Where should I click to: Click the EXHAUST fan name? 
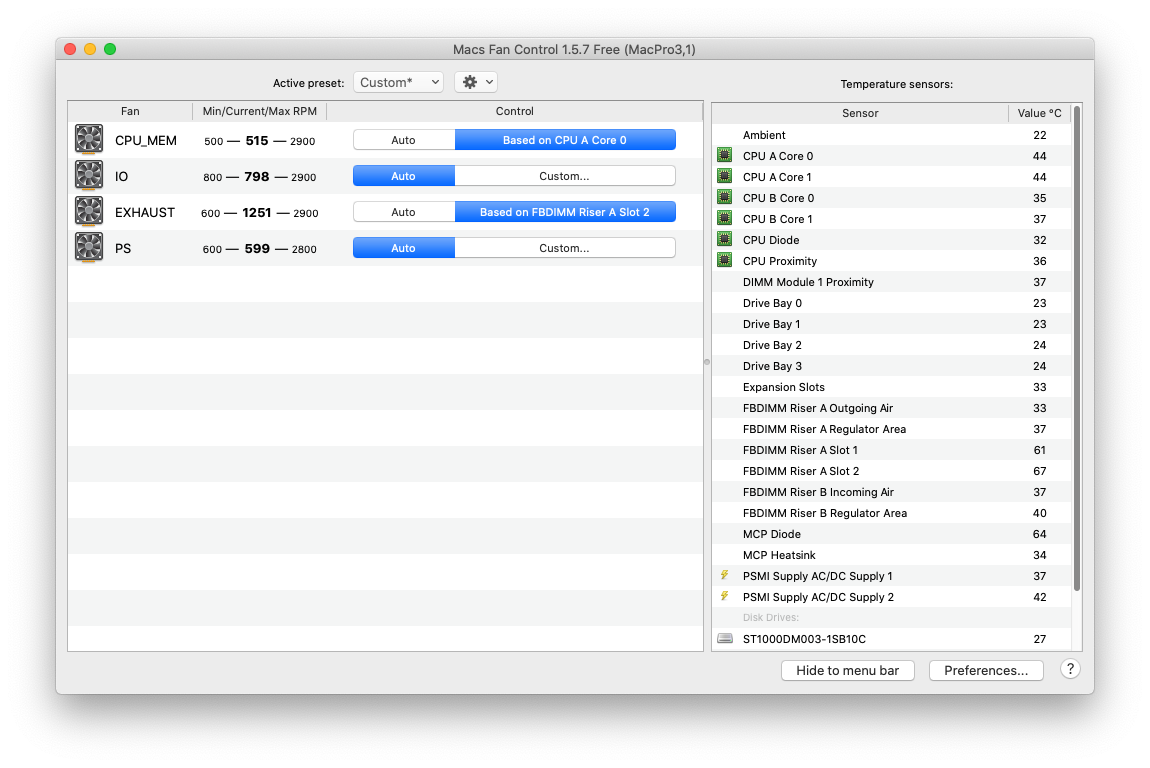[x=145, y=213]
